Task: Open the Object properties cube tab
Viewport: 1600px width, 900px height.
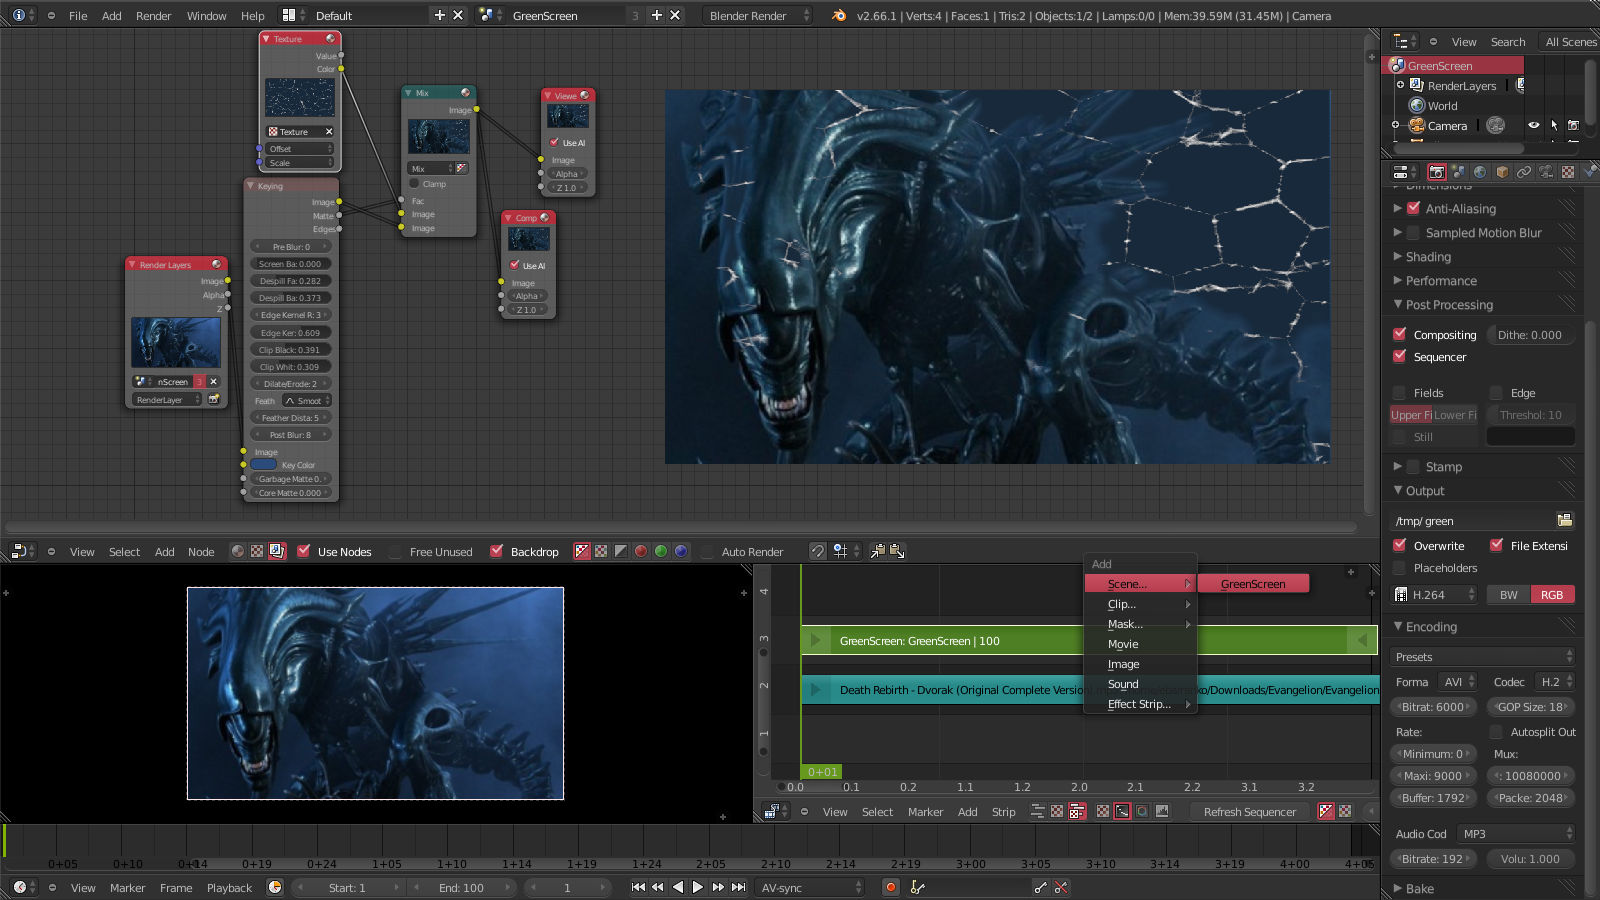Action: click(x=1502, y=172)
